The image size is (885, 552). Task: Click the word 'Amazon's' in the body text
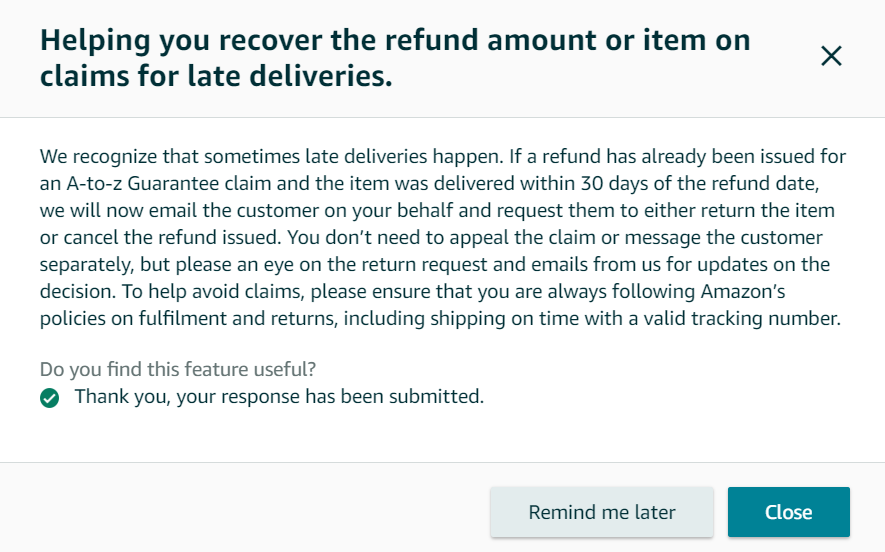pyautogui.click(x=743, y=292)
